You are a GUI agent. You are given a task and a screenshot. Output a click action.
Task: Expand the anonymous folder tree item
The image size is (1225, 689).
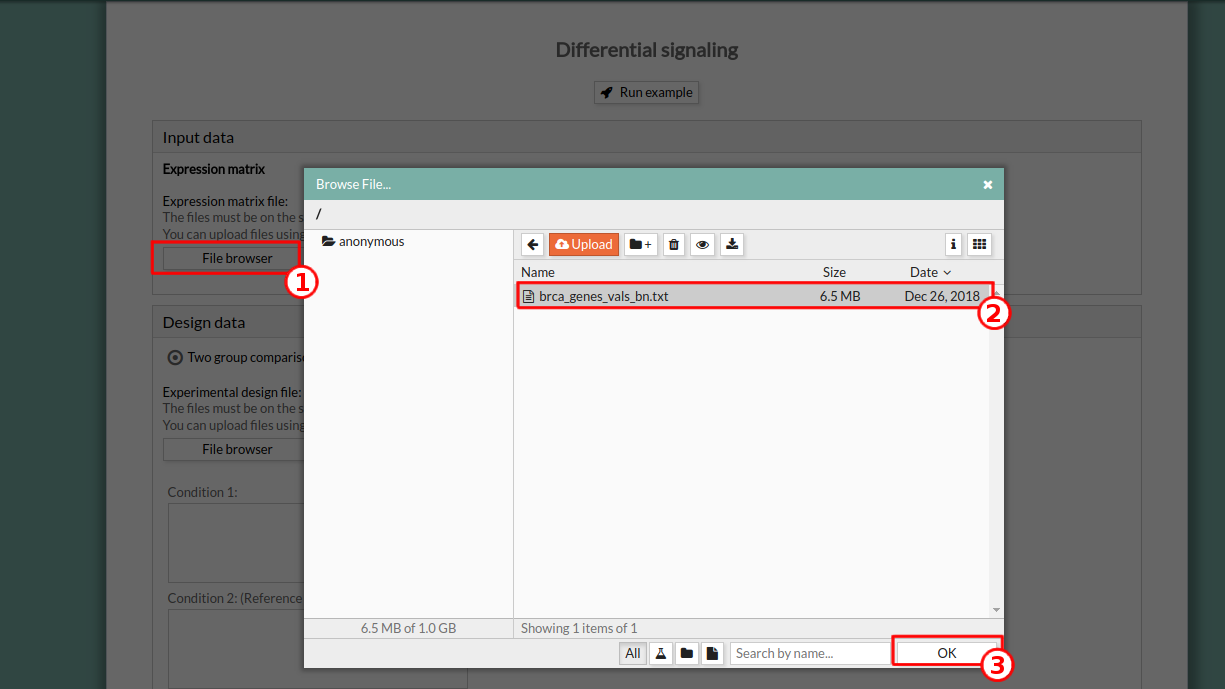(363, 241)
